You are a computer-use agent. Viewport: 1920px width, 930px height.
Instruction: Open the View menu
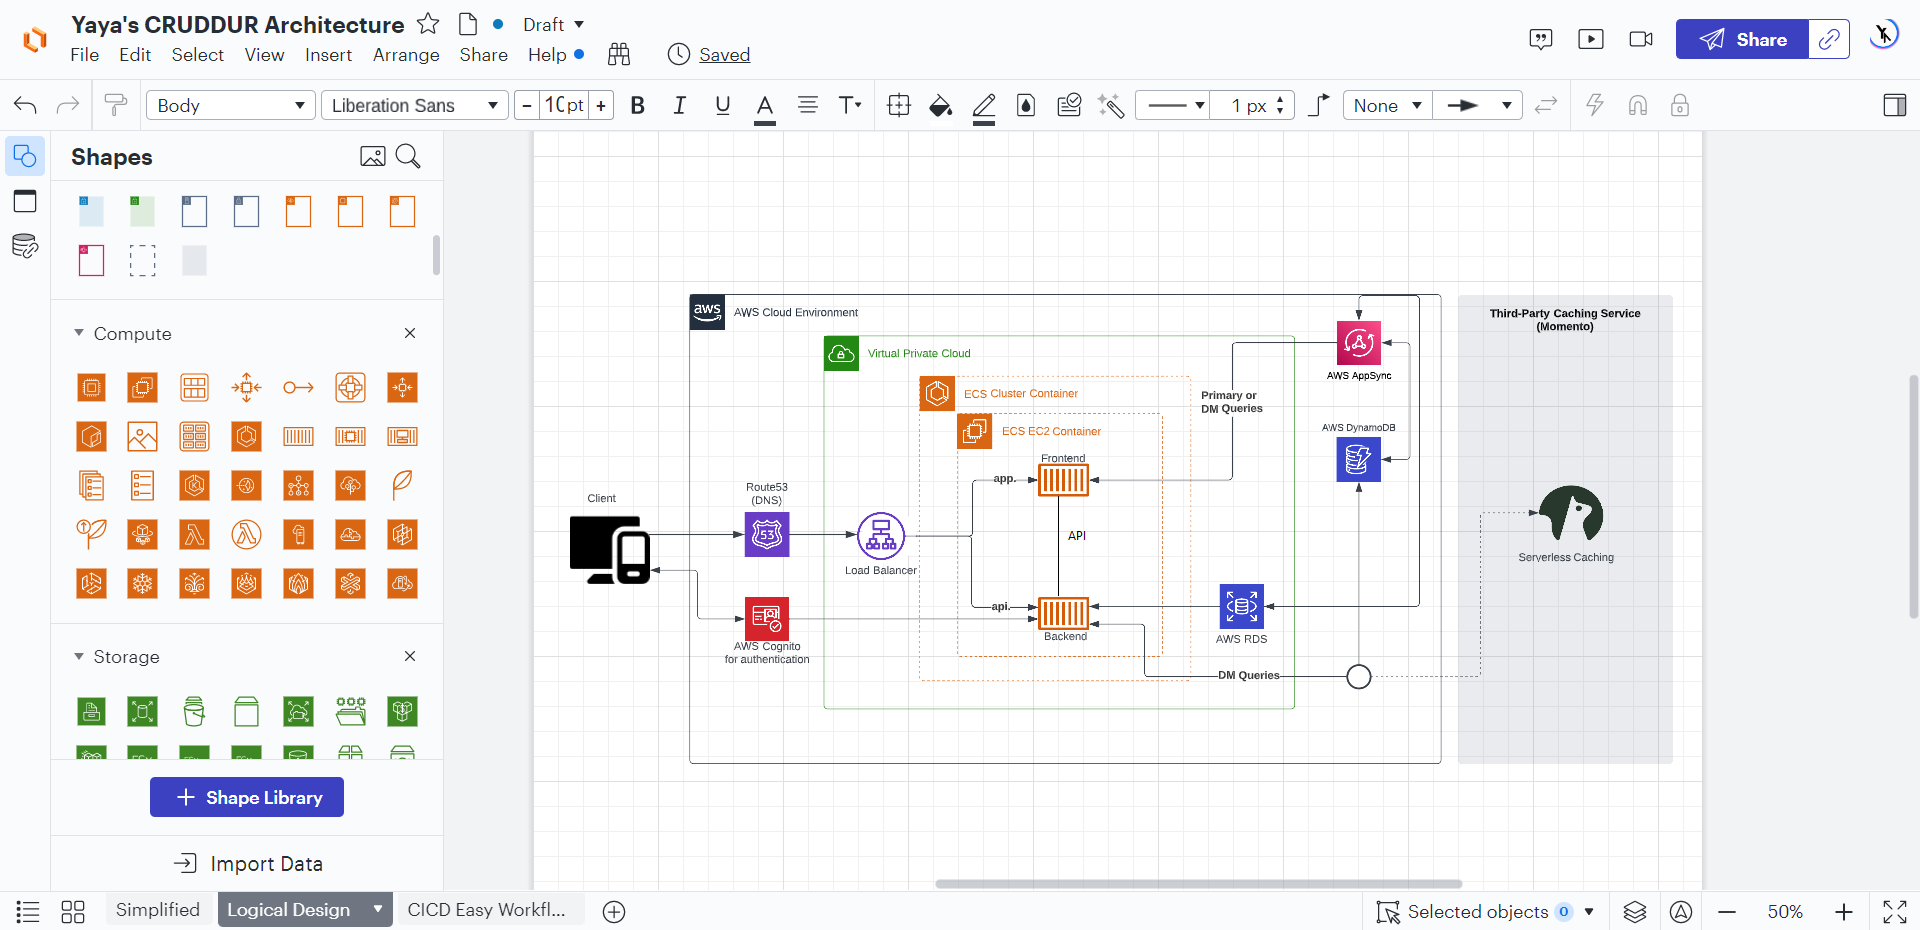click(265, 55)
